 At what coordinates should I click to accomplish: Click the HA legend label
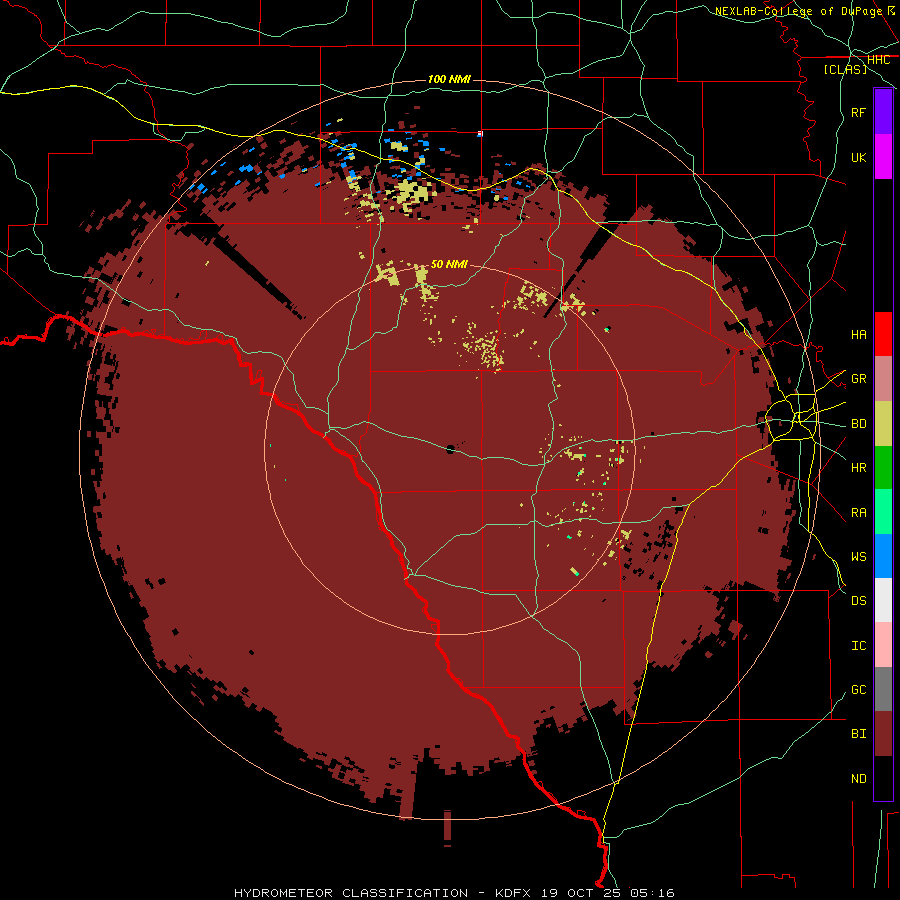coord(858,335)
